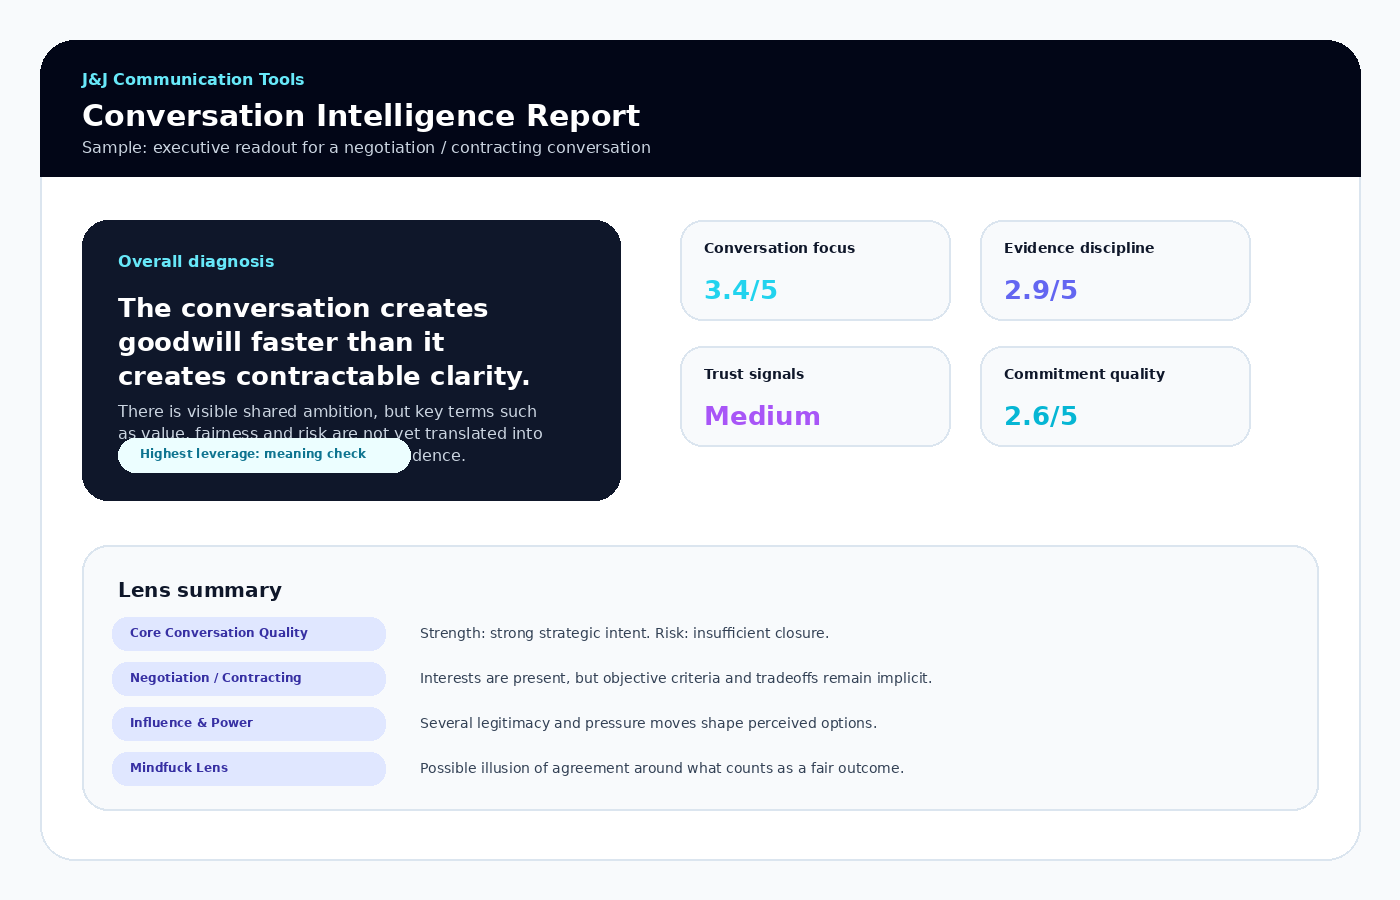Click the legitimacy and pressure moves text
Viewport: 1400px width, 900px height.
[x=648, y=723]
